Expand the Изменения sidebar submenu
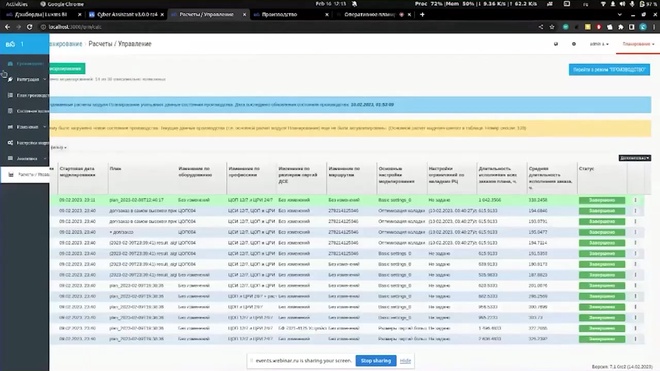The width and height of the screenshot is (660, 371). 45,127
